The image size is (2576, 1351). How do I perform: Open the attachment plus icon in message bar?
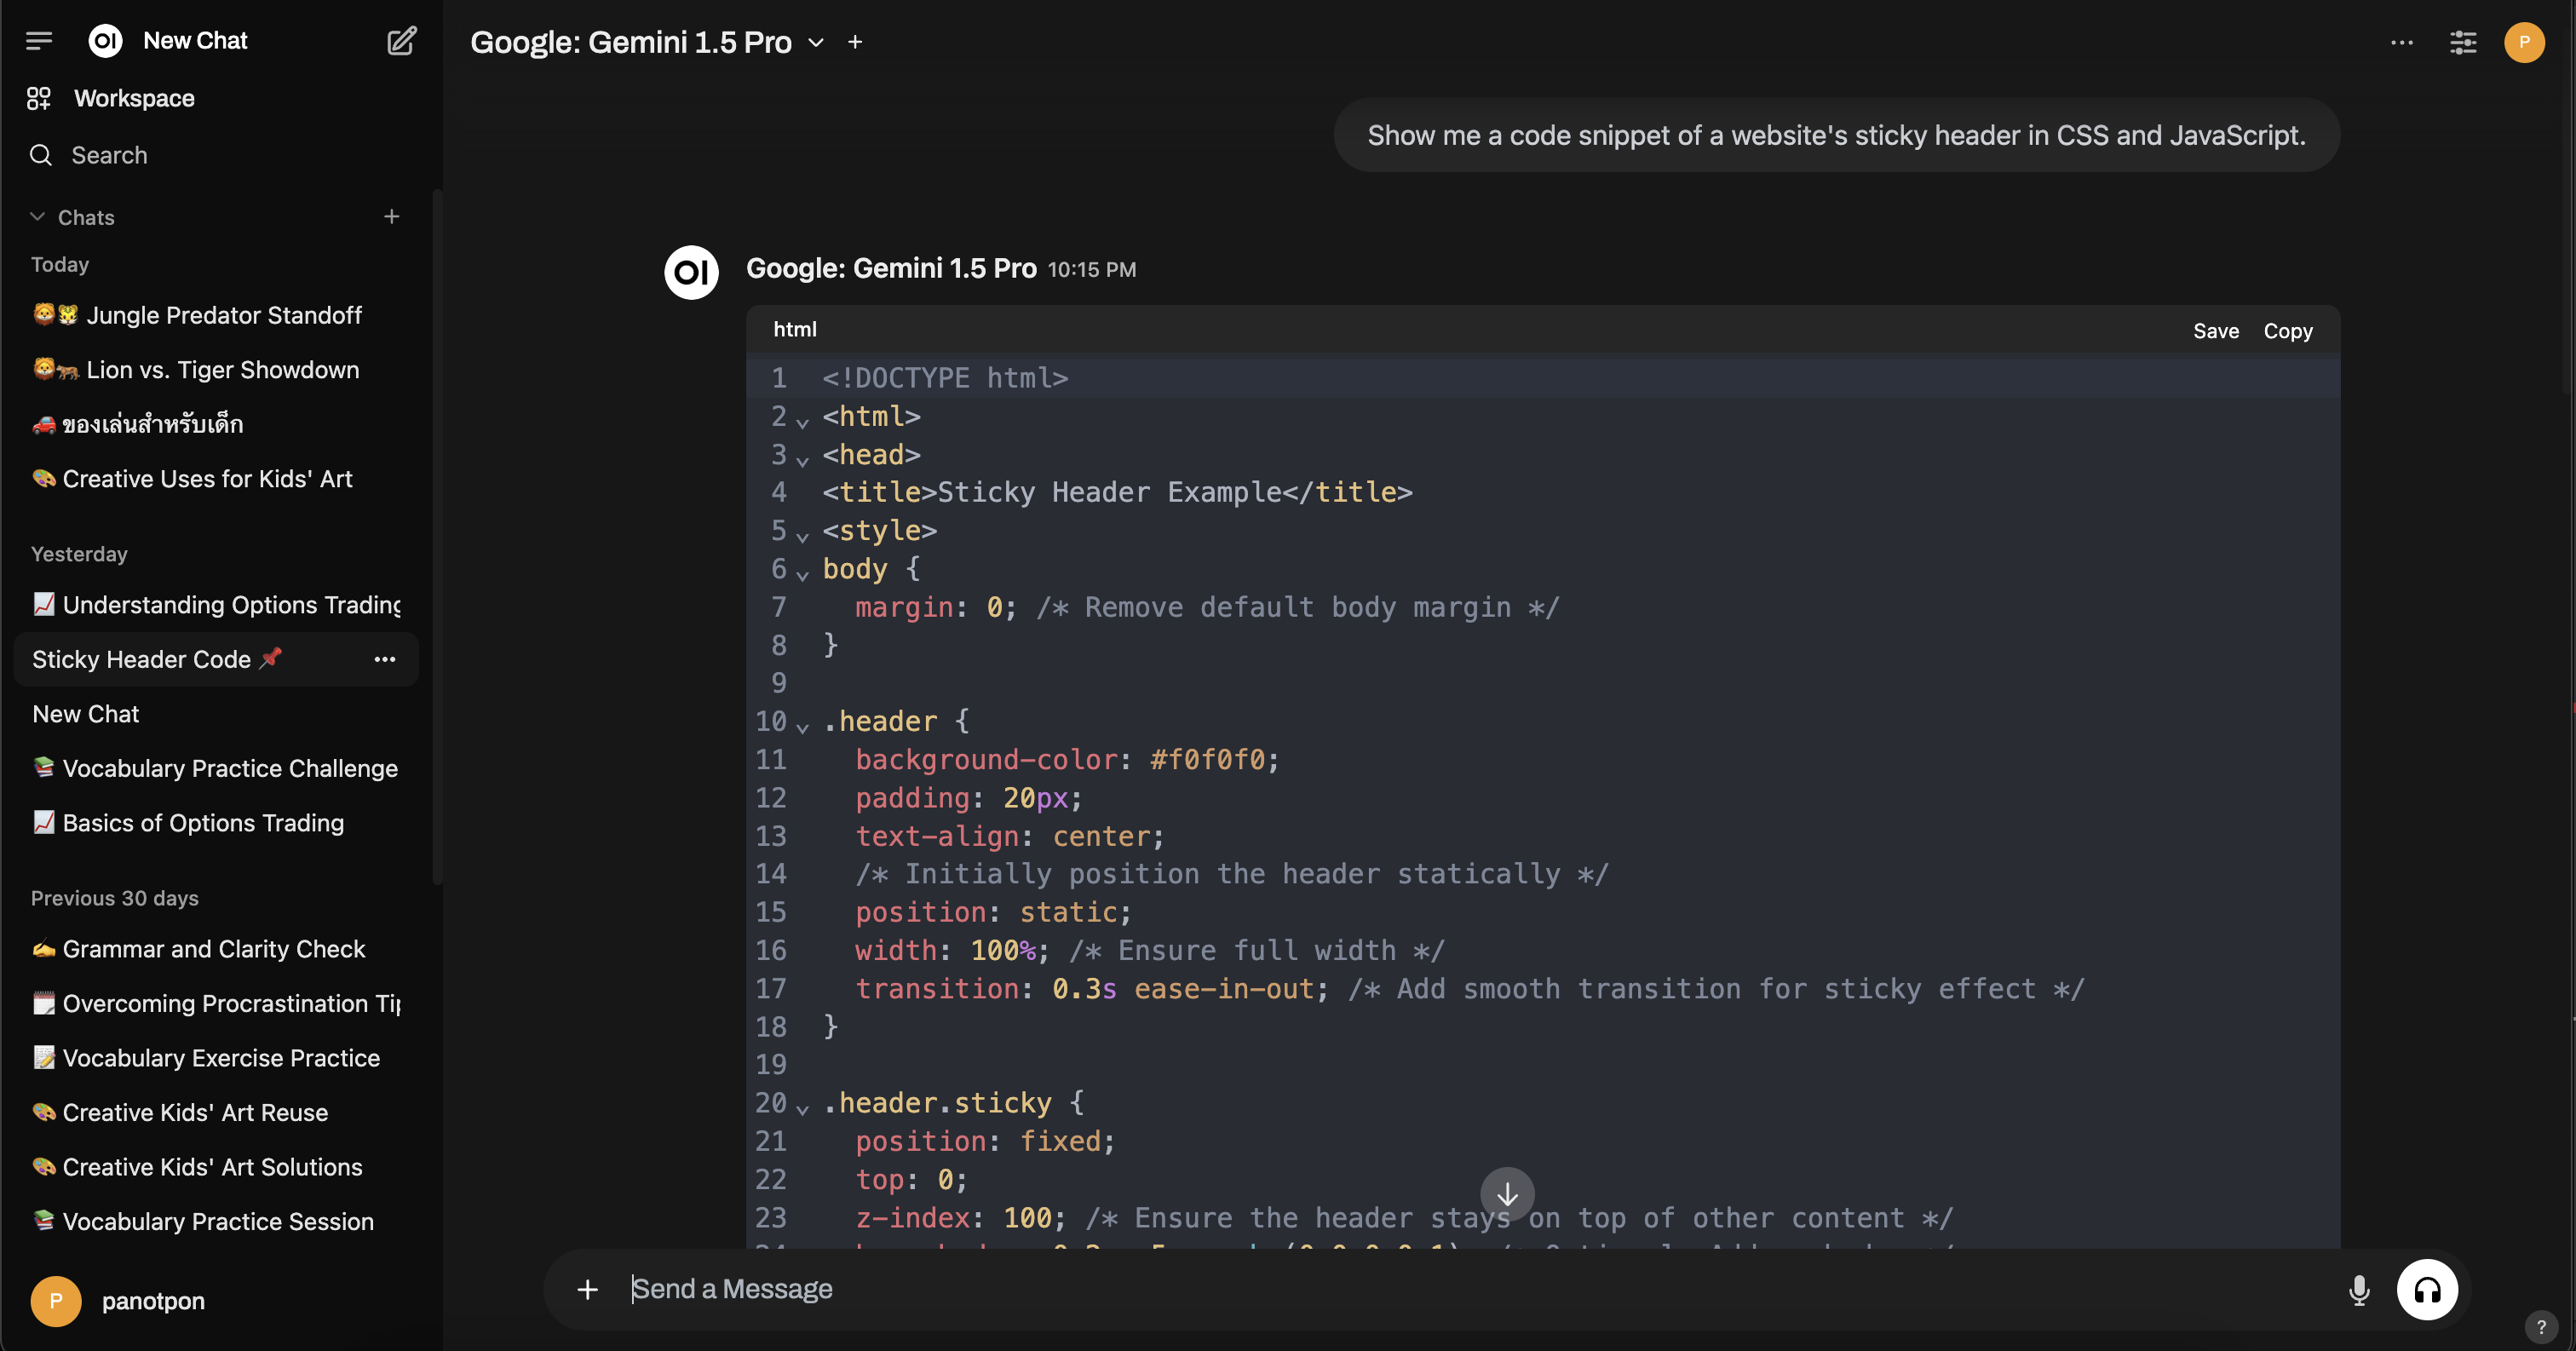(587, 1290)
